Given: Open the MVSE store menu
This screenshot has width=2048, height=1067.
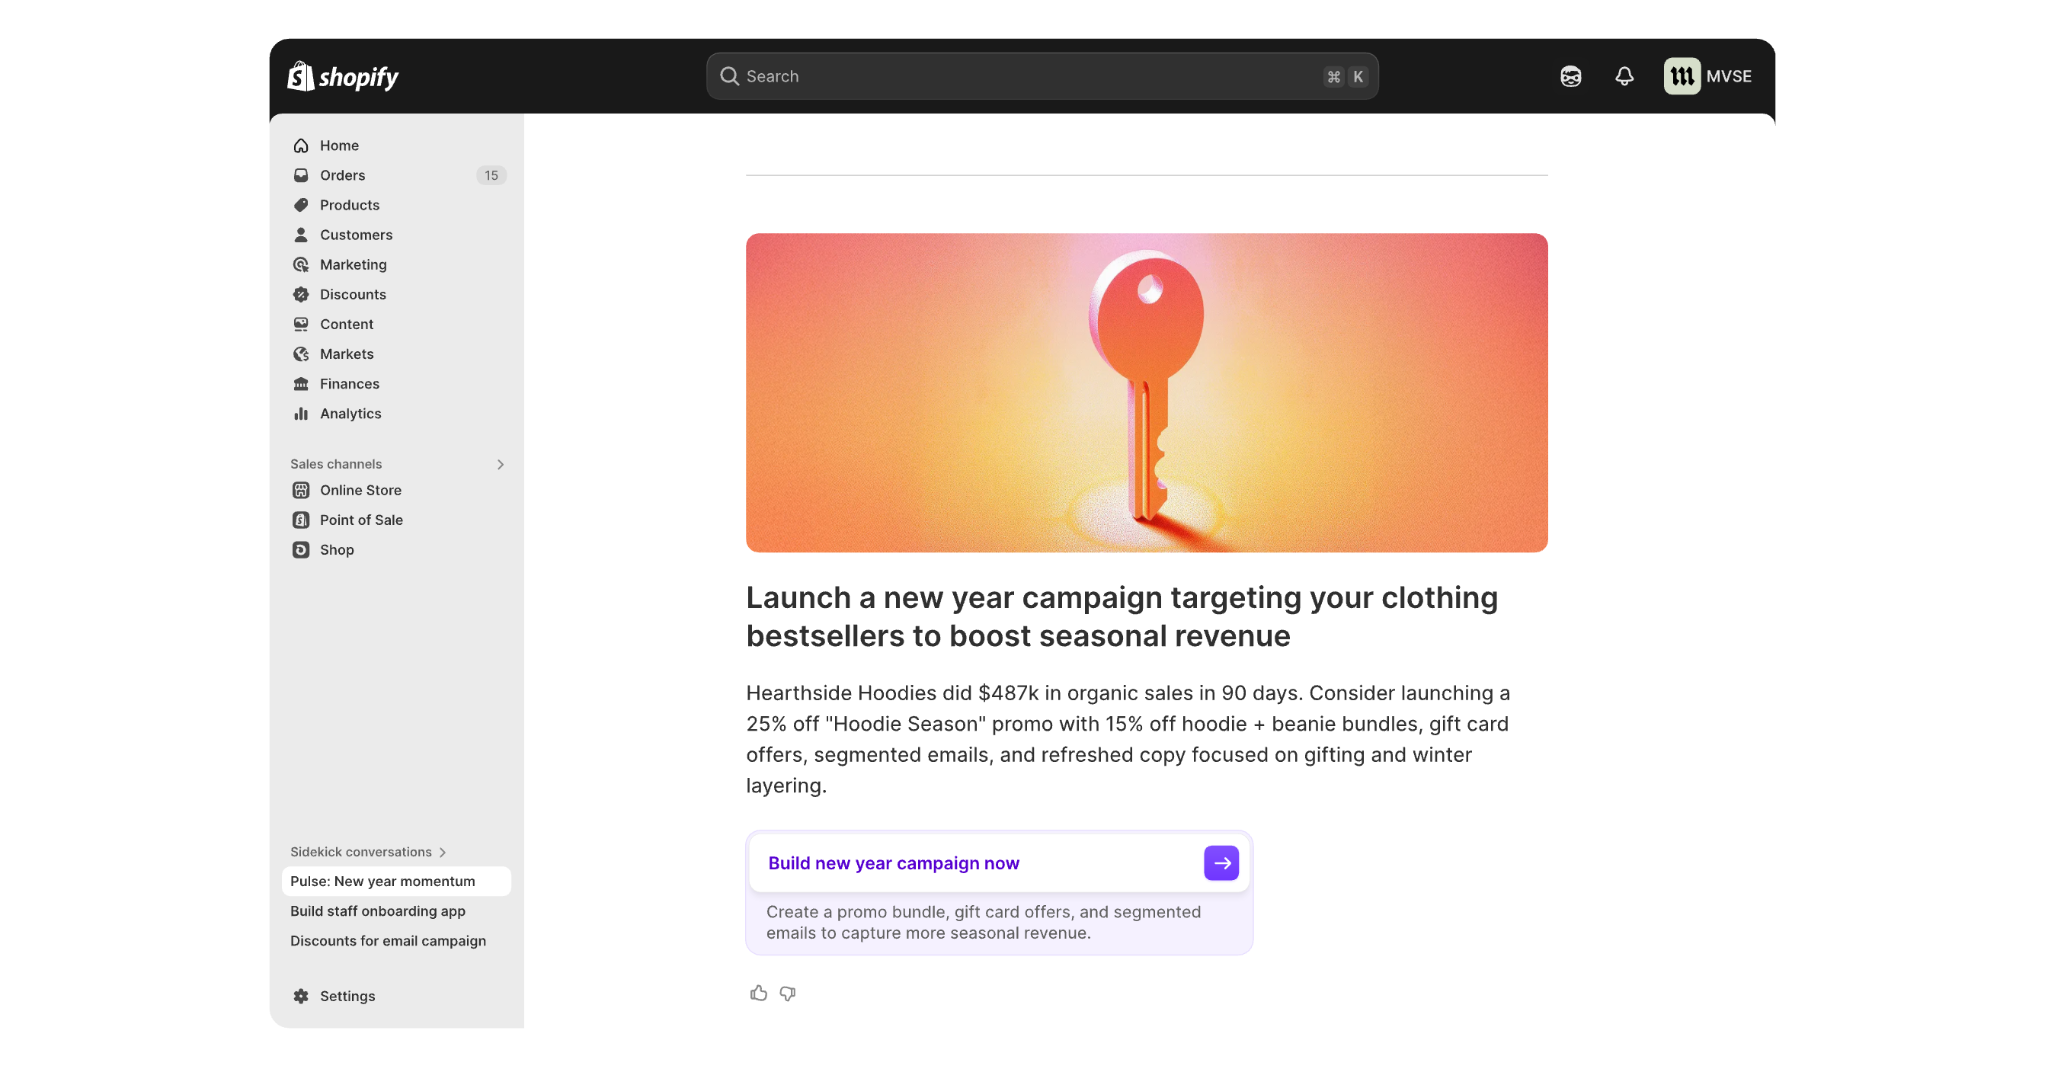Looking at the screenshot, I should (x=1708, y=76).
